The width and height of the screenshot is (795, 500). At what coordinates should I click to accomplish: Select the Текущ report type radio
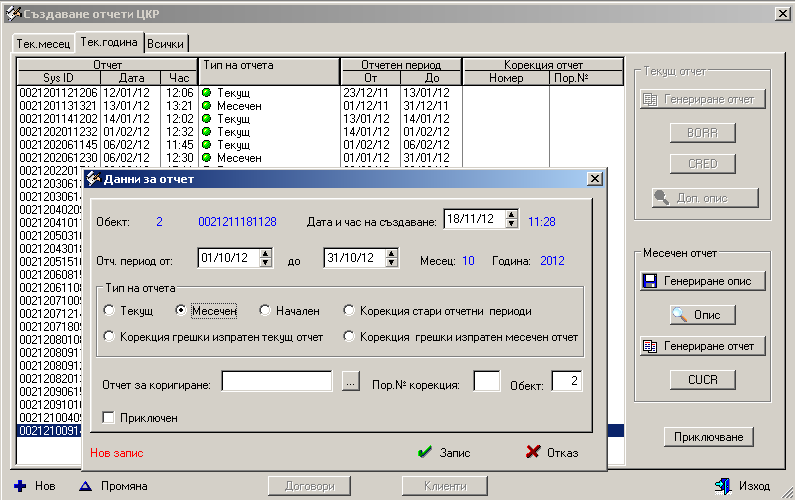(109, 310)
